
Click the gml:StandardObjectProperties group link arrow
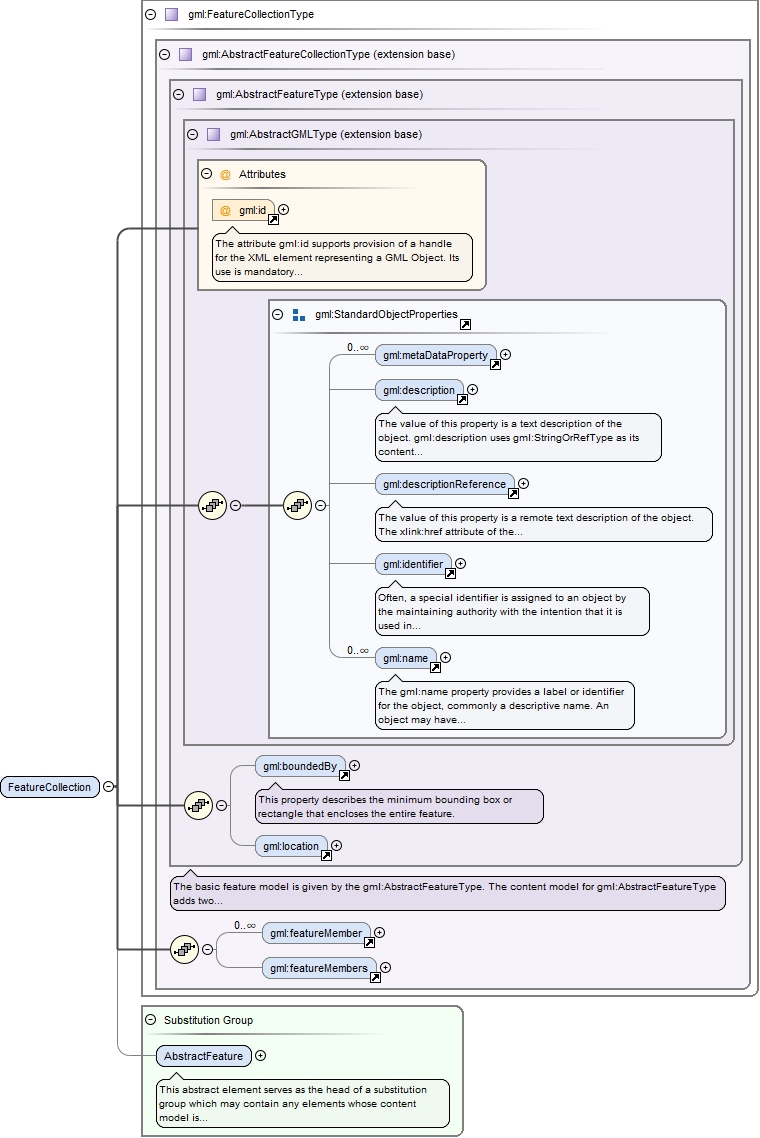[465, 324]
